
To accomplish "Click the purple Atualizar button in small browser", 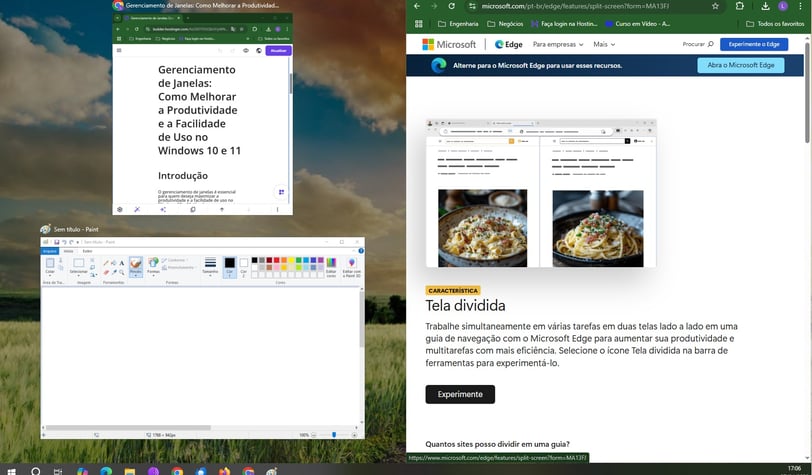I will click(279, 51).
